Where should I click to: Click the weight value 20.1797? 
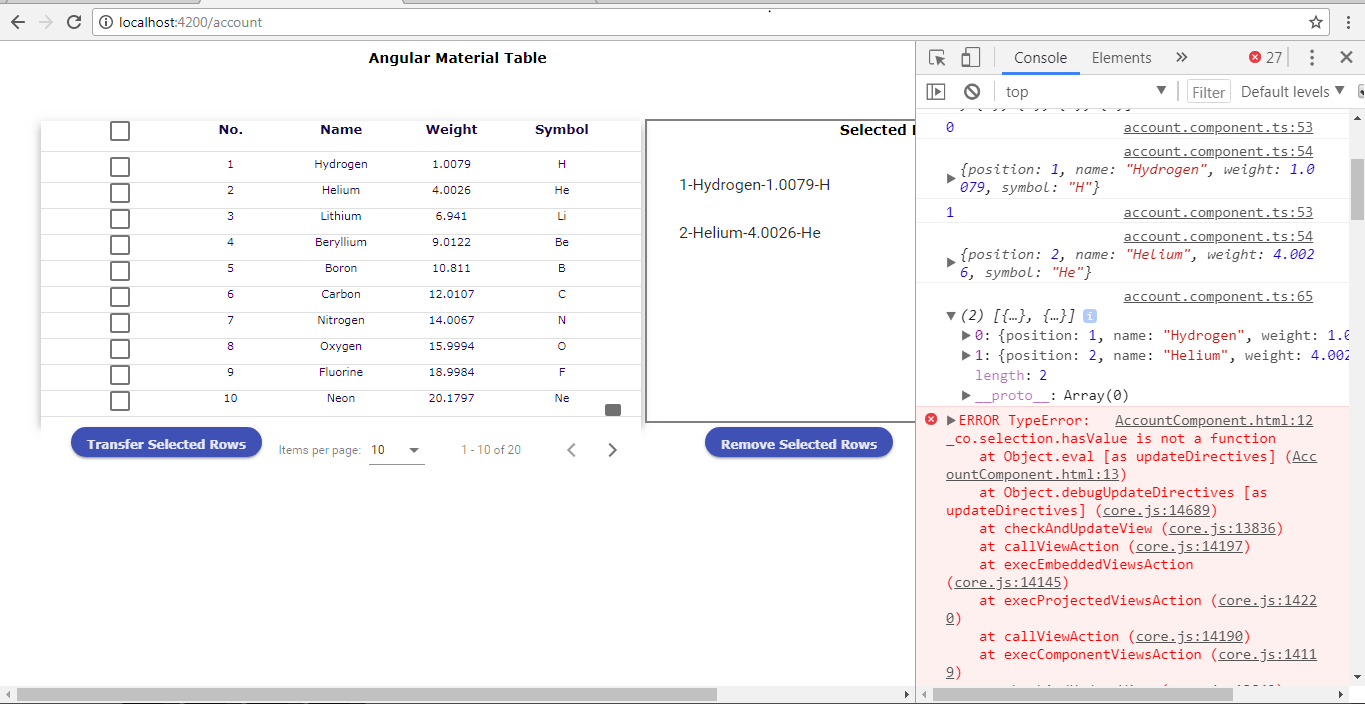tap(452, 398)
